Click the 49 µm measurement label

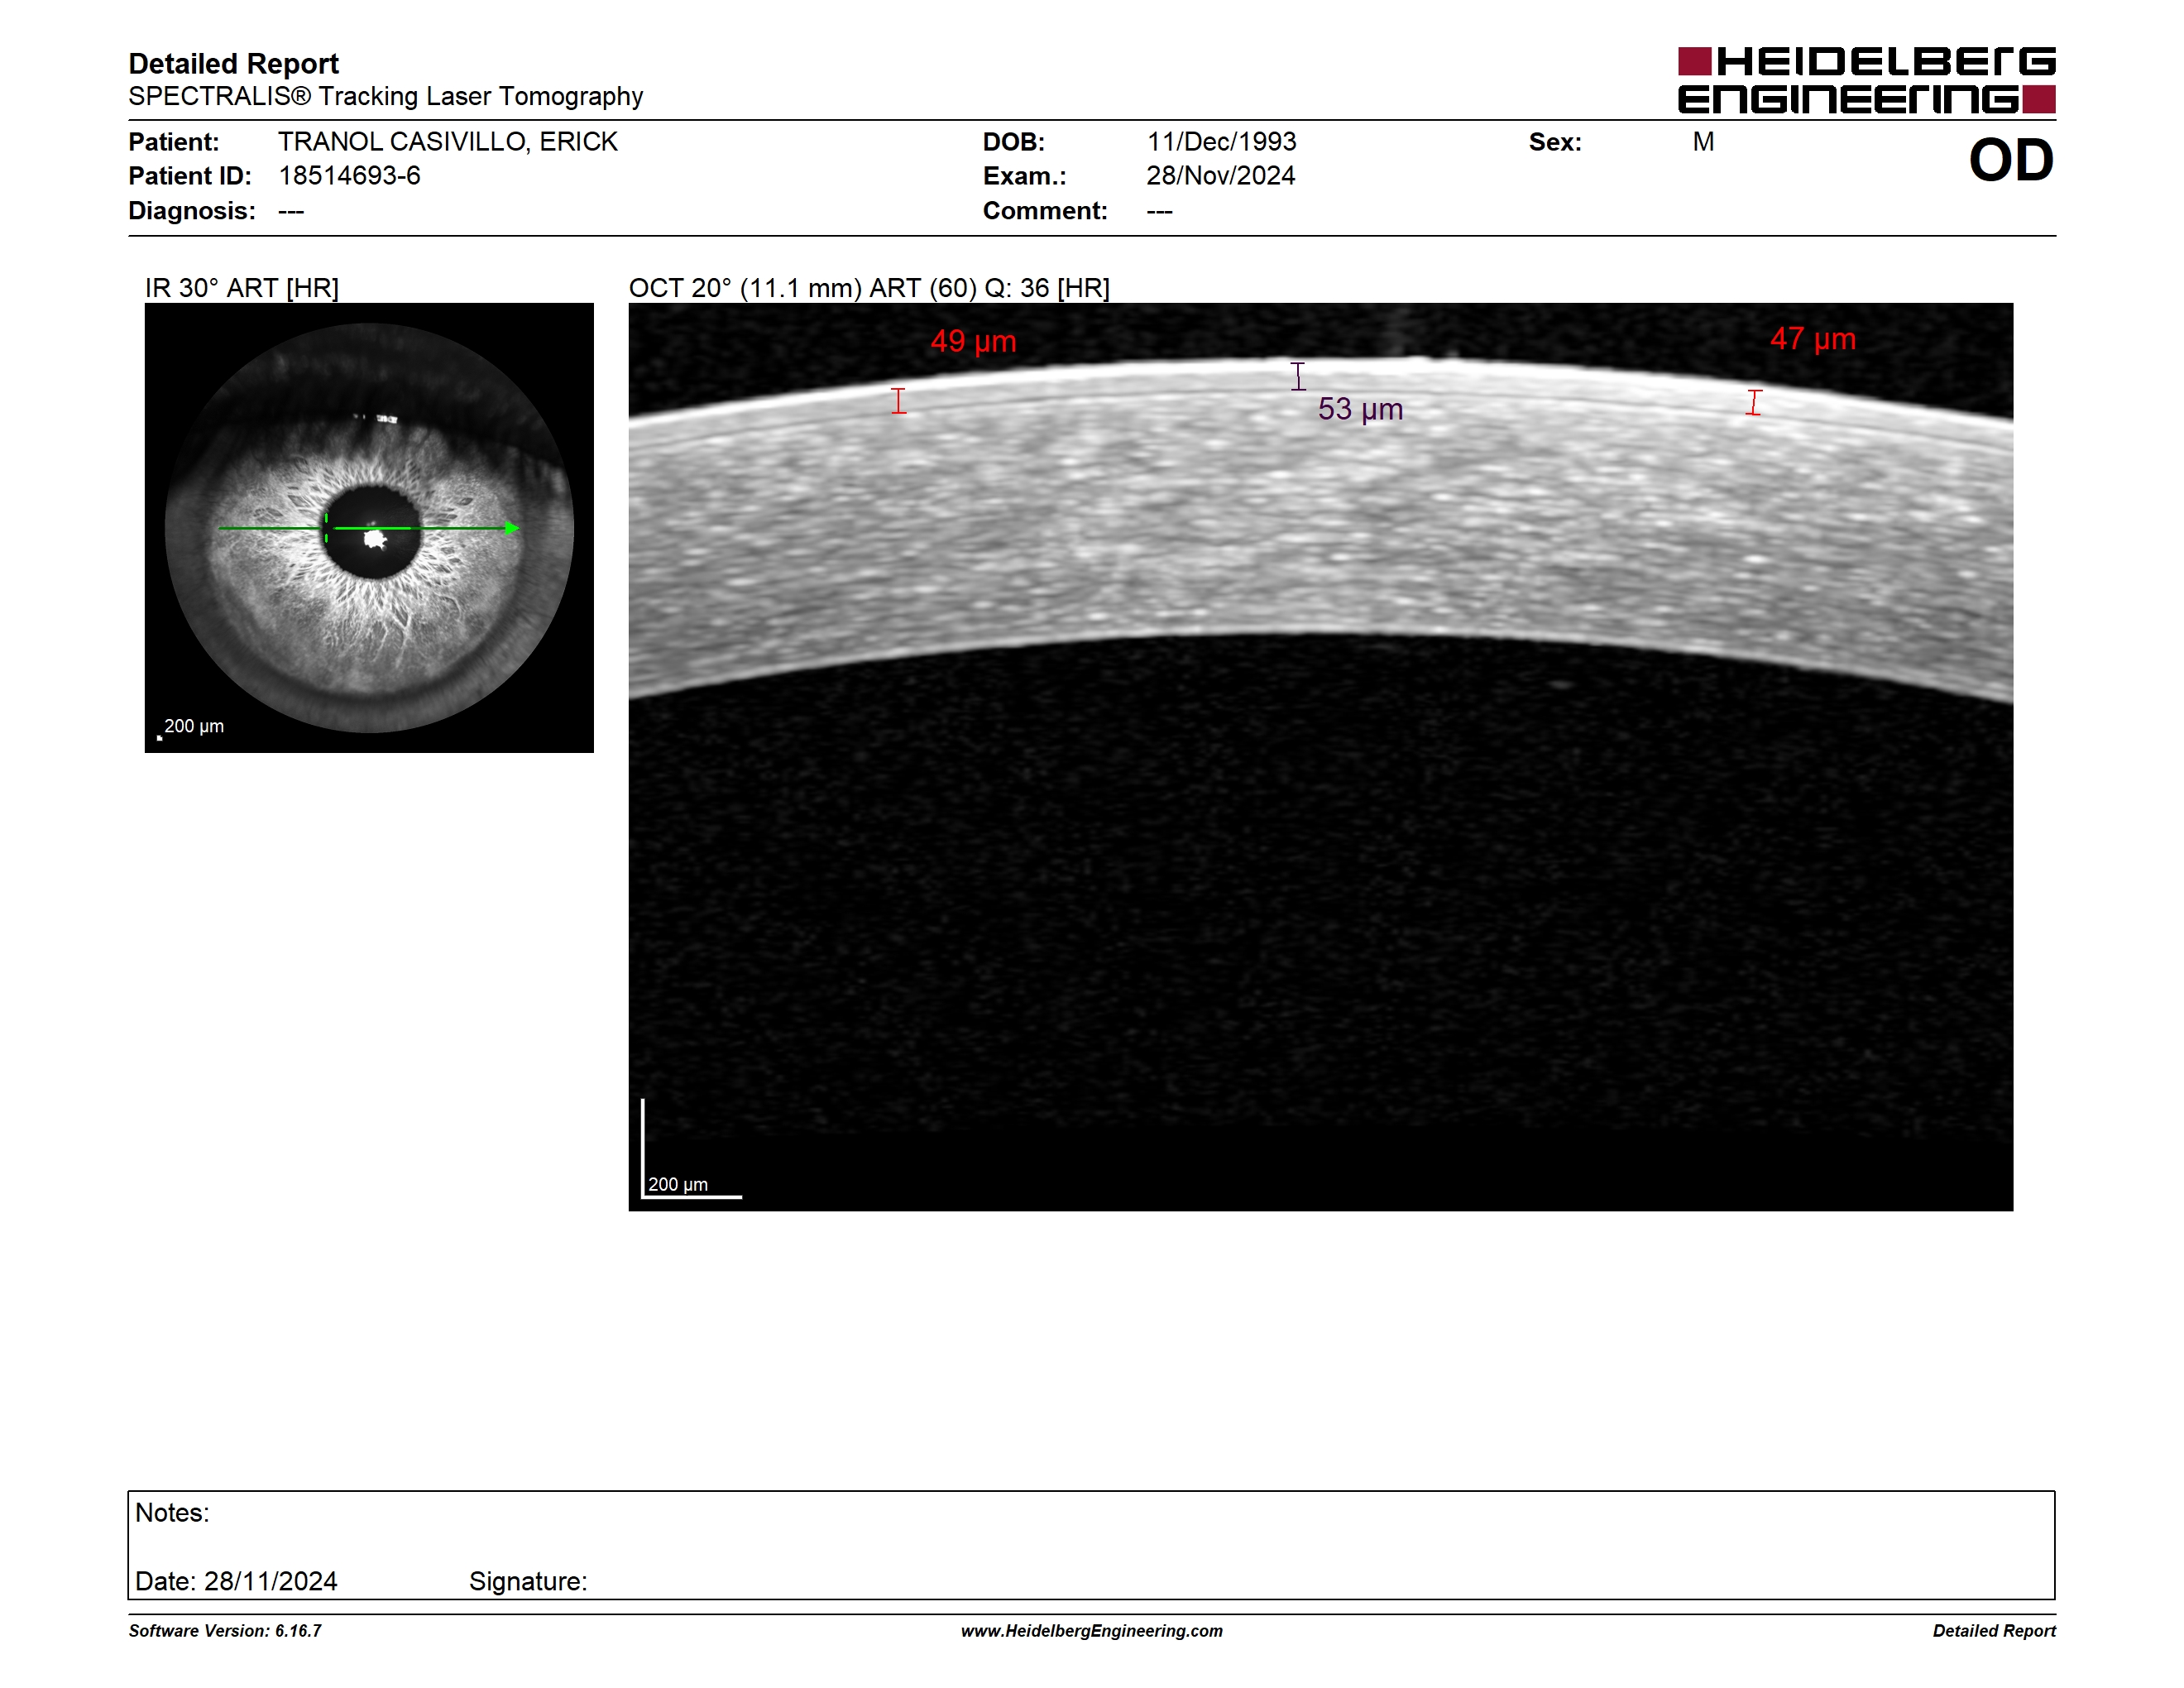[x=973, y=341]
